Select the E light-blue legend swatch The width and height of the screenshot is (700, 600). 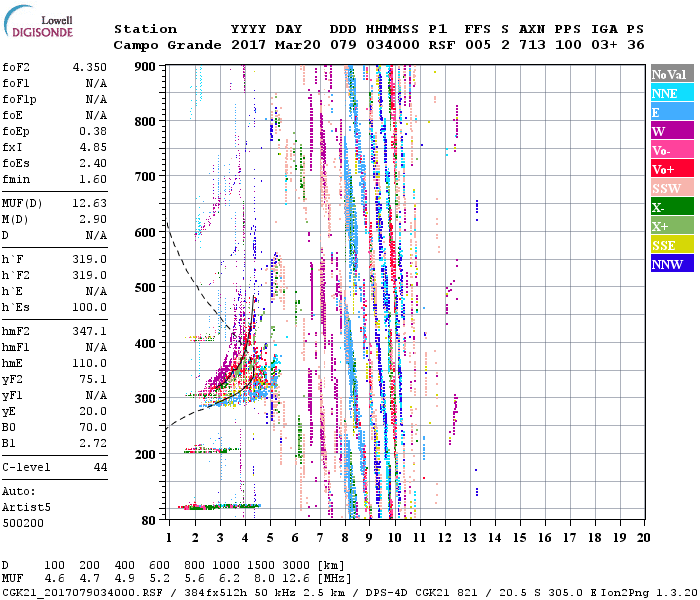tap(672, 112)
